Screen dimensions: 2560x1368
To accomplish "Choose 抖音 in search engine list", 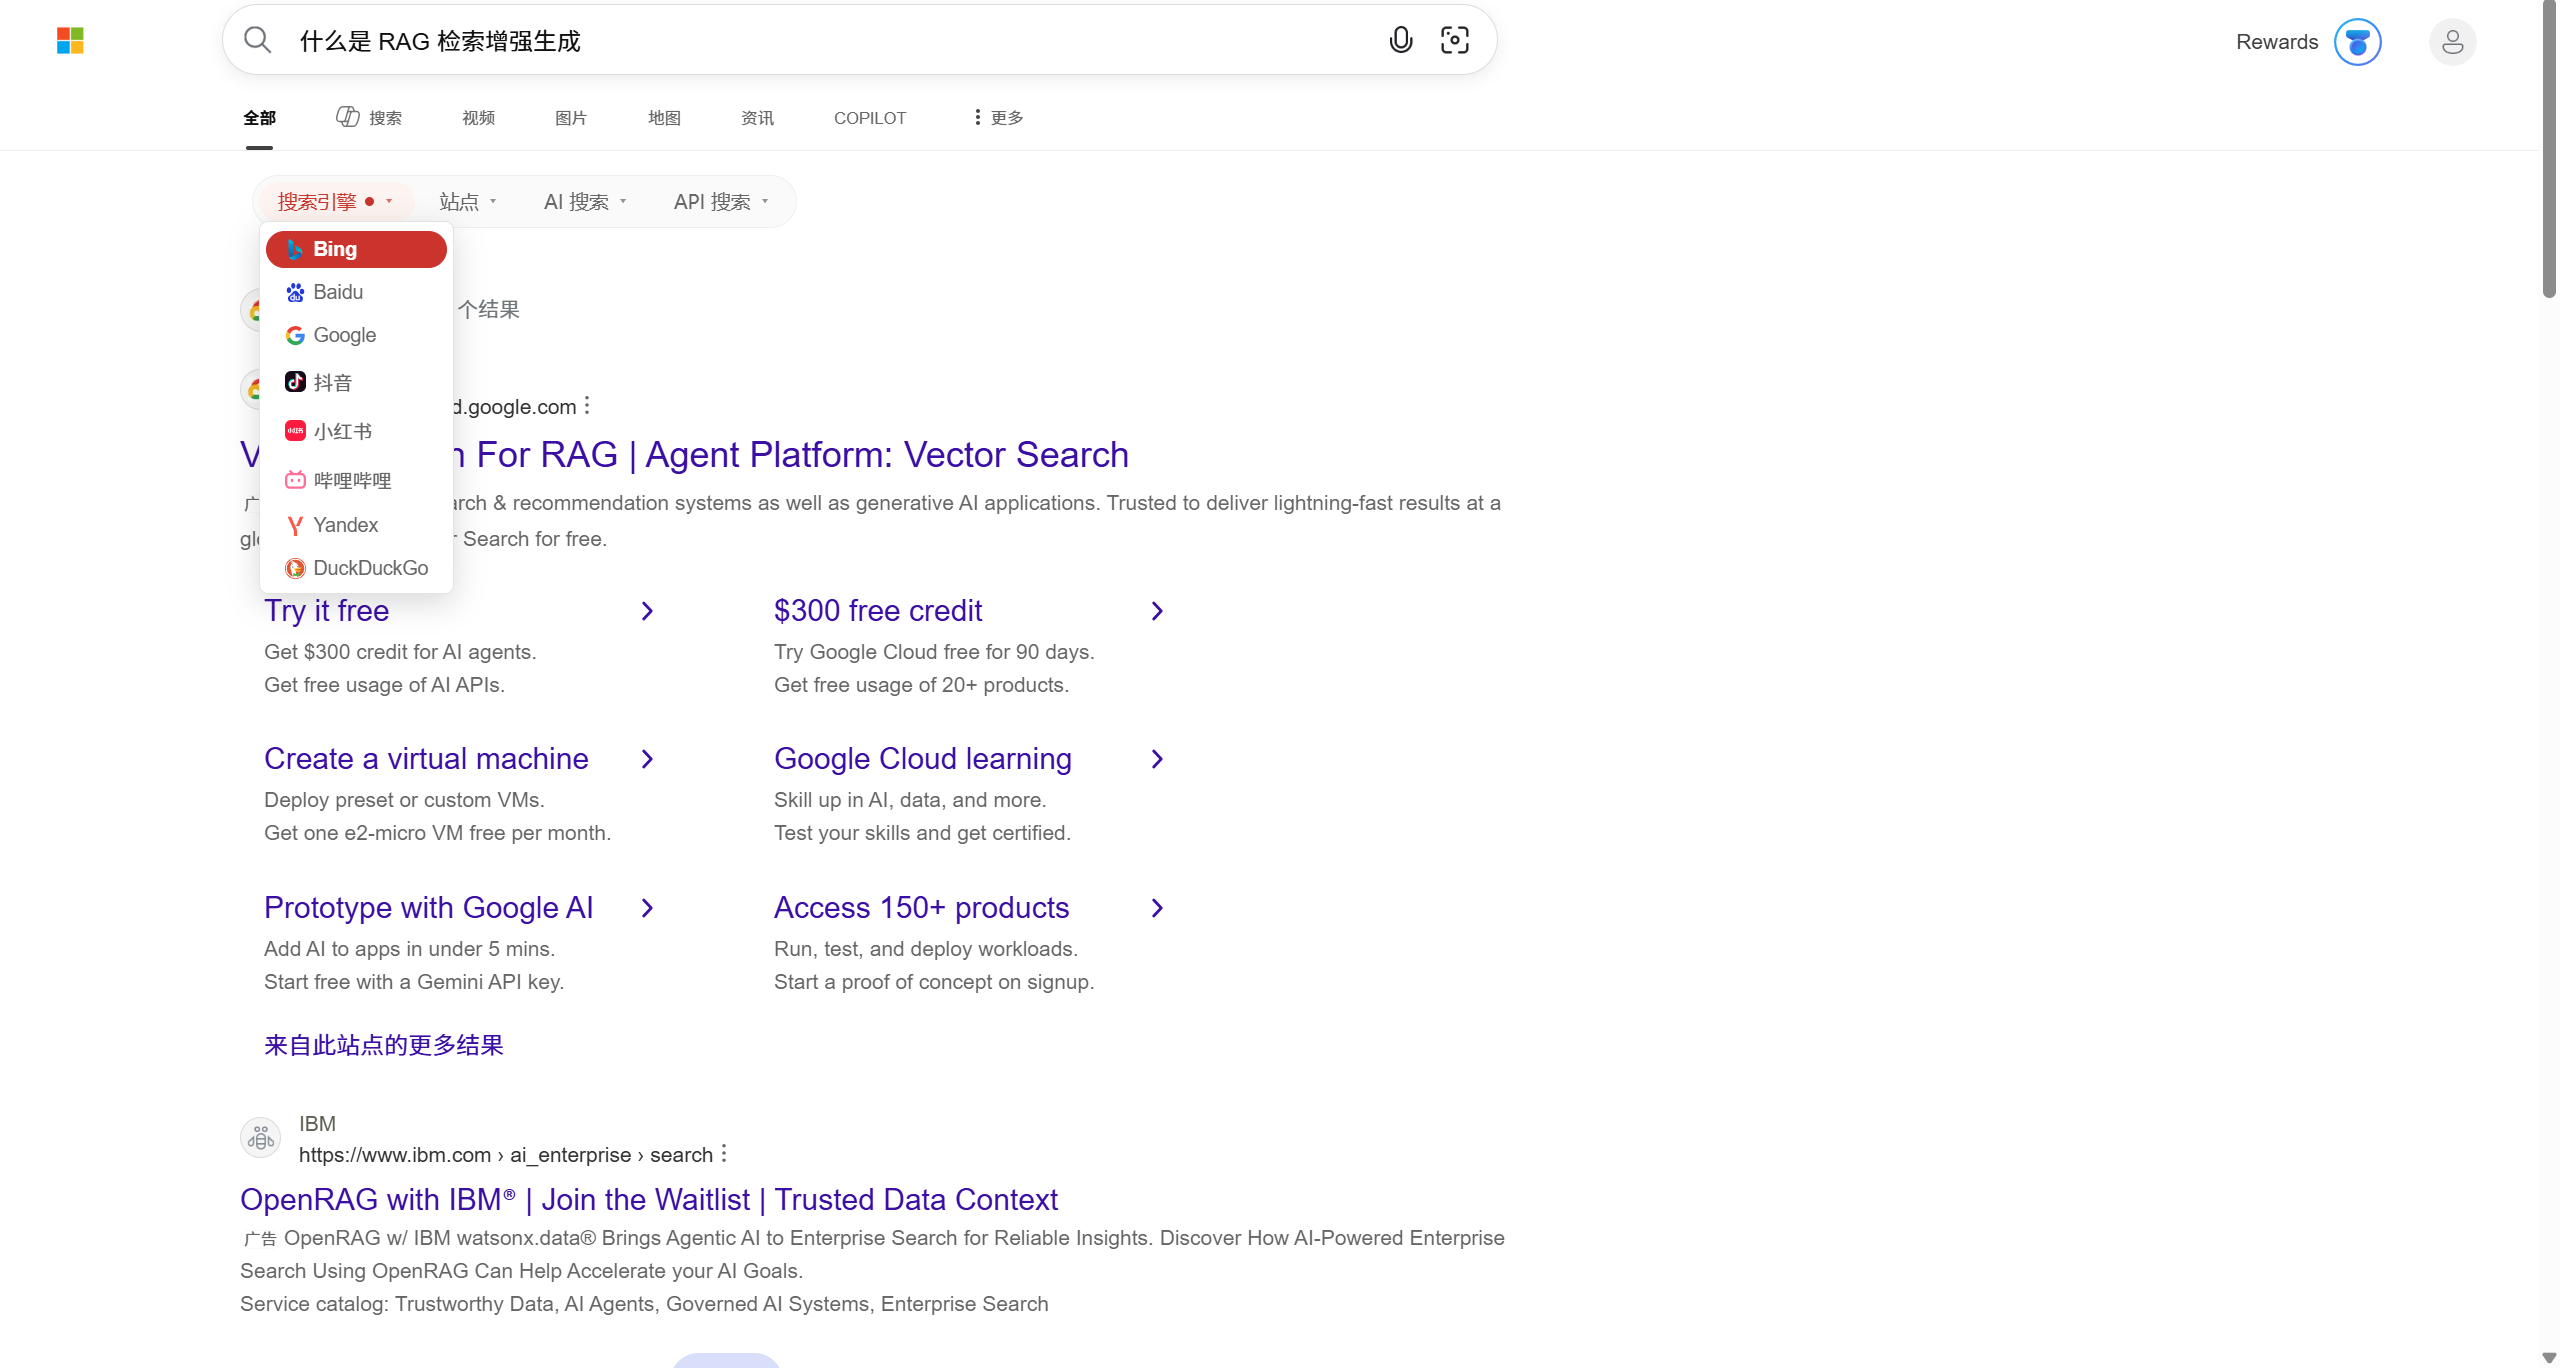I will tap(356, 382).
